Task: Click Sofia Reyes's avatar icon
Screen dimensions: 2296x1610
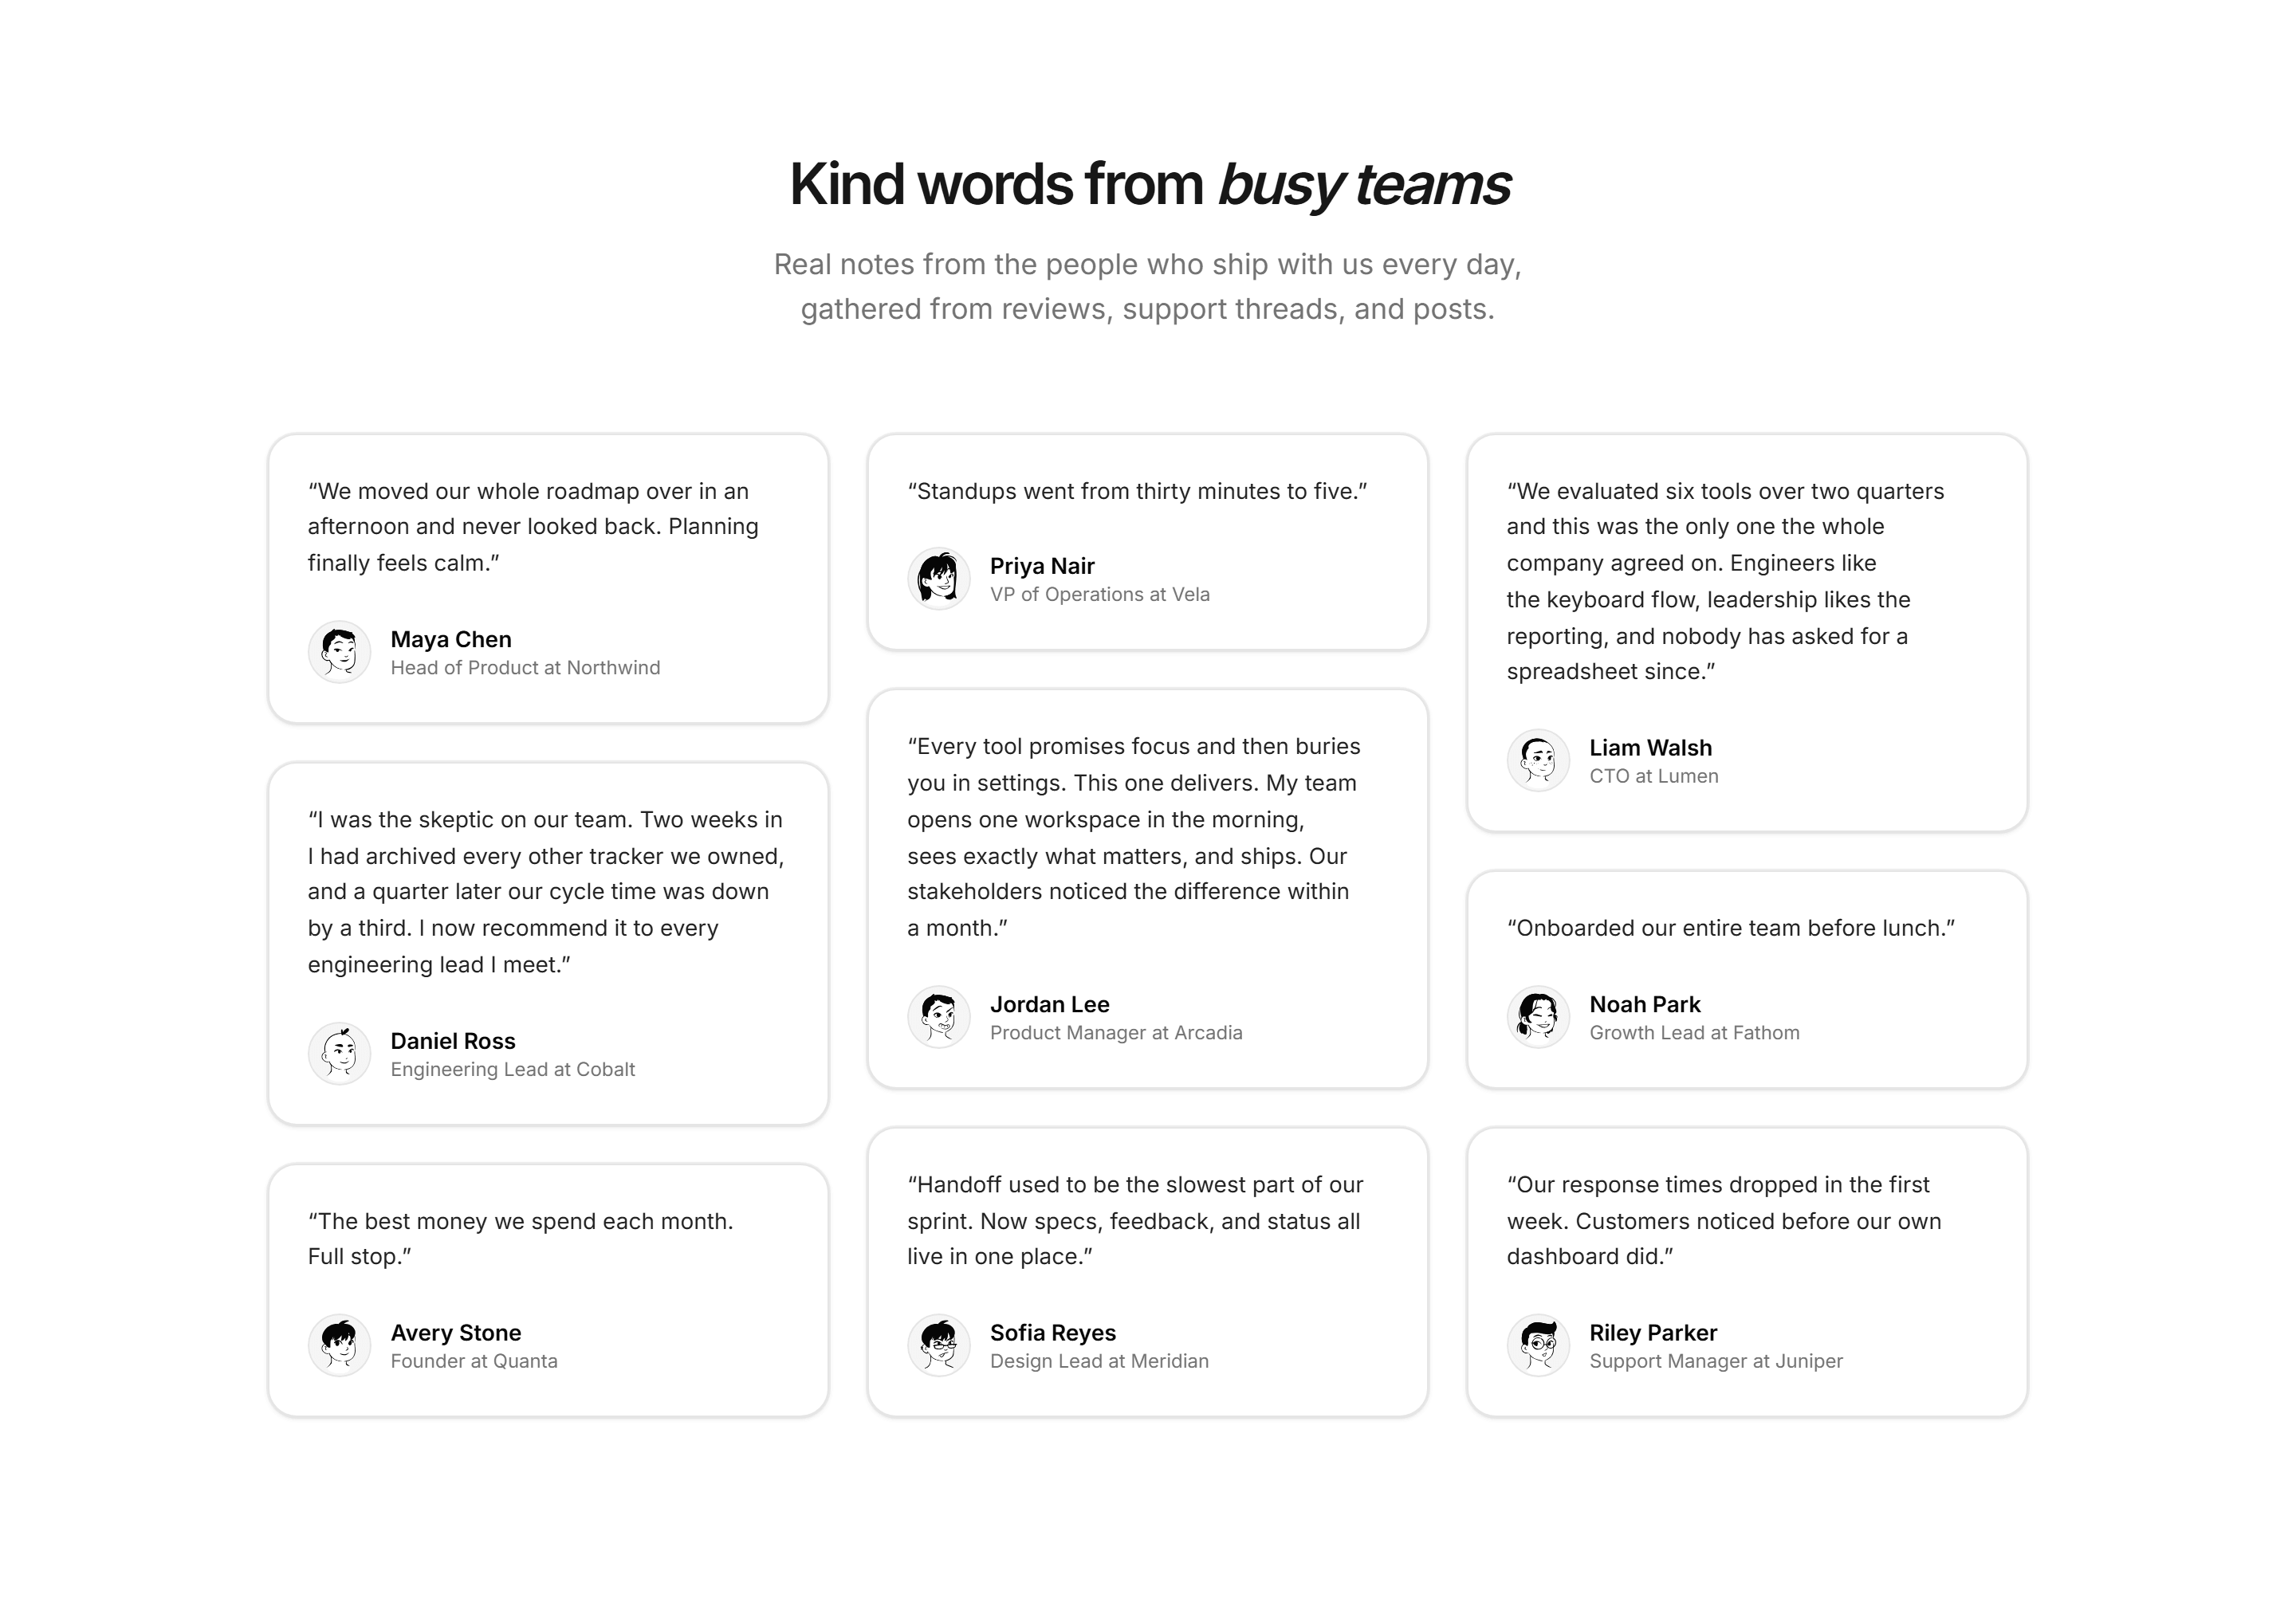Action: [x=939, y=1346]
